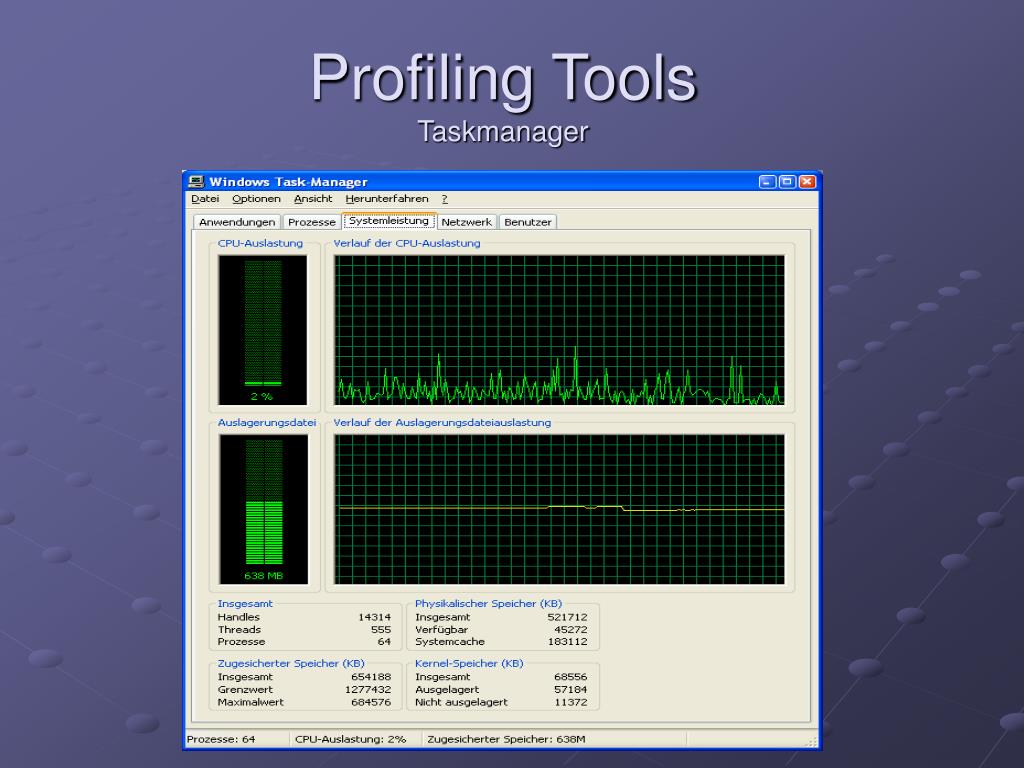Image resolution: width=1024 pixels, height=768 pixels.
Task: Click the Profiling Tools slide title
Action: click(504, 78)
